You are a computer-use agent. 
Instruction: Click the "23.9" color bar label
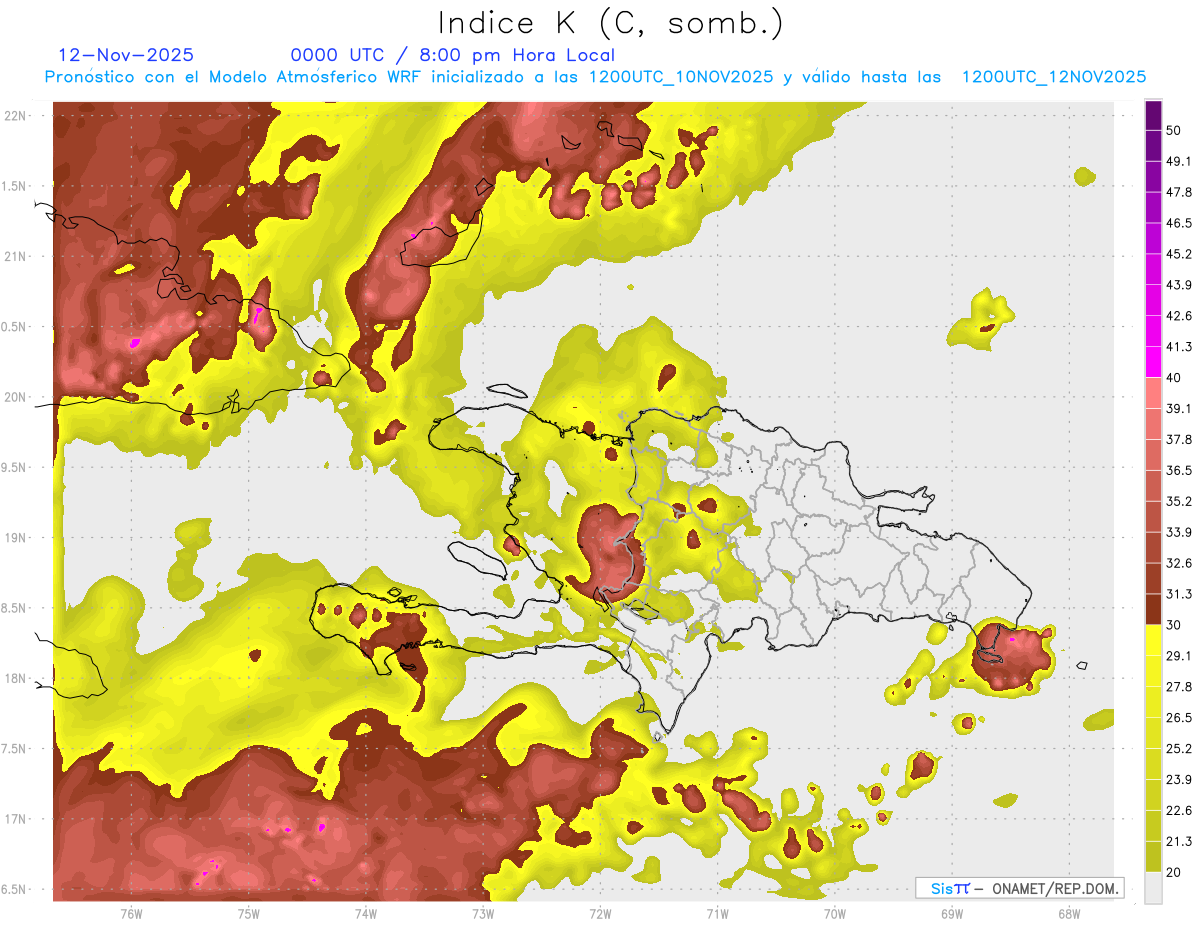coord(1179,780)
